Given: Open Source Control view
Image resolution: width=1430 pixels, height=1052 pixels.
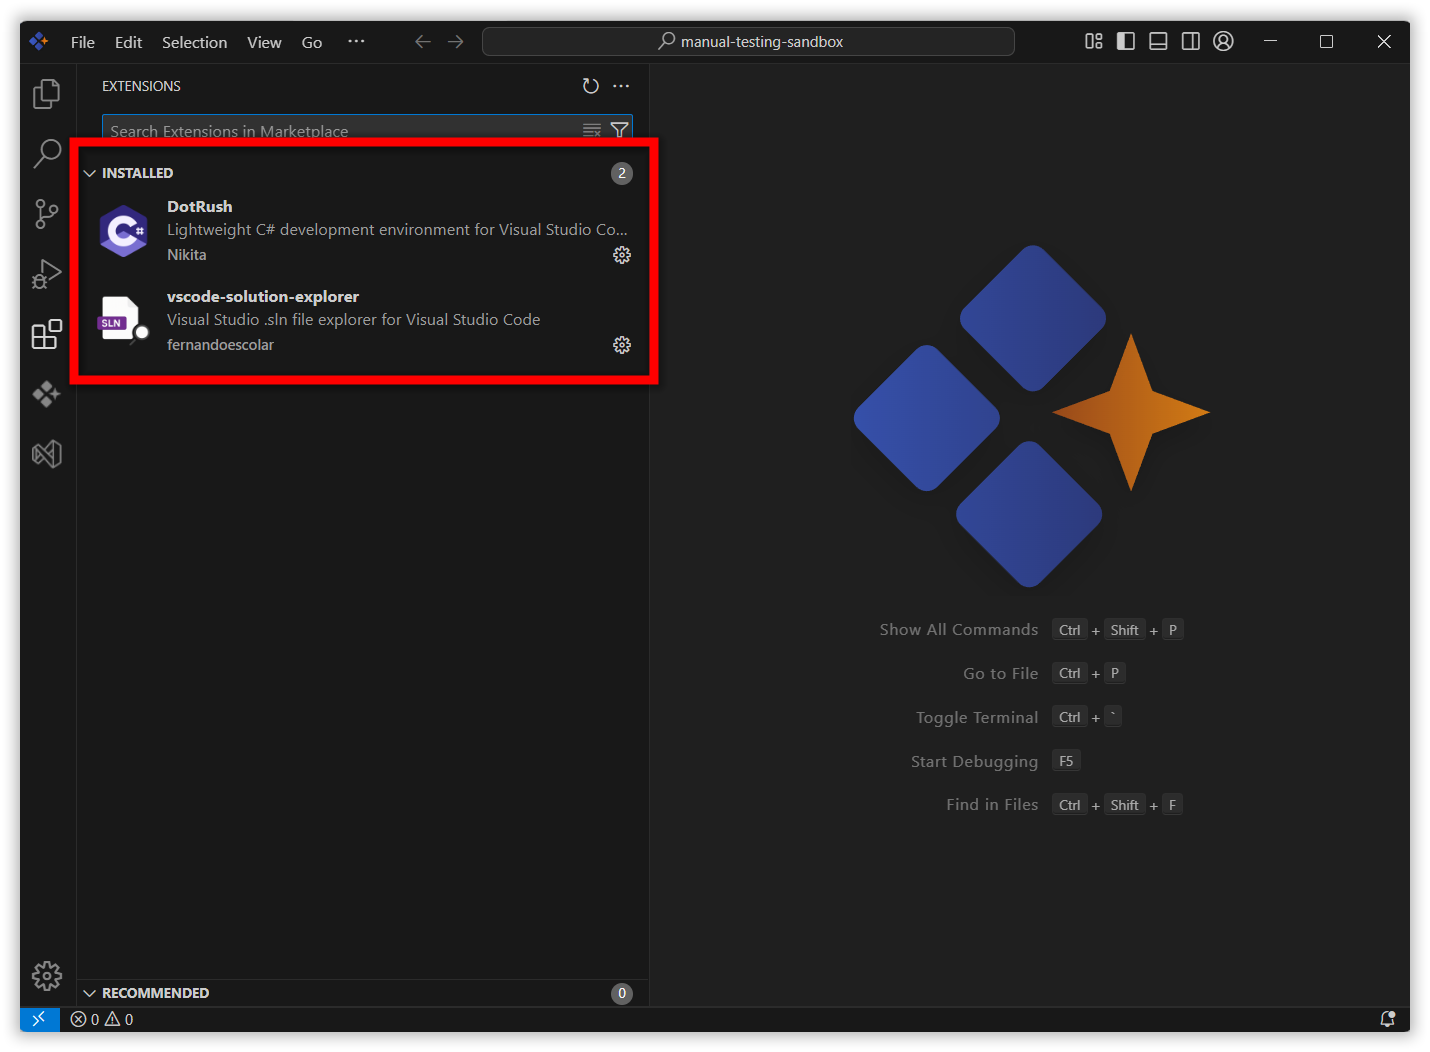Looking at the screenshot, I should click(x=47, y=214).
